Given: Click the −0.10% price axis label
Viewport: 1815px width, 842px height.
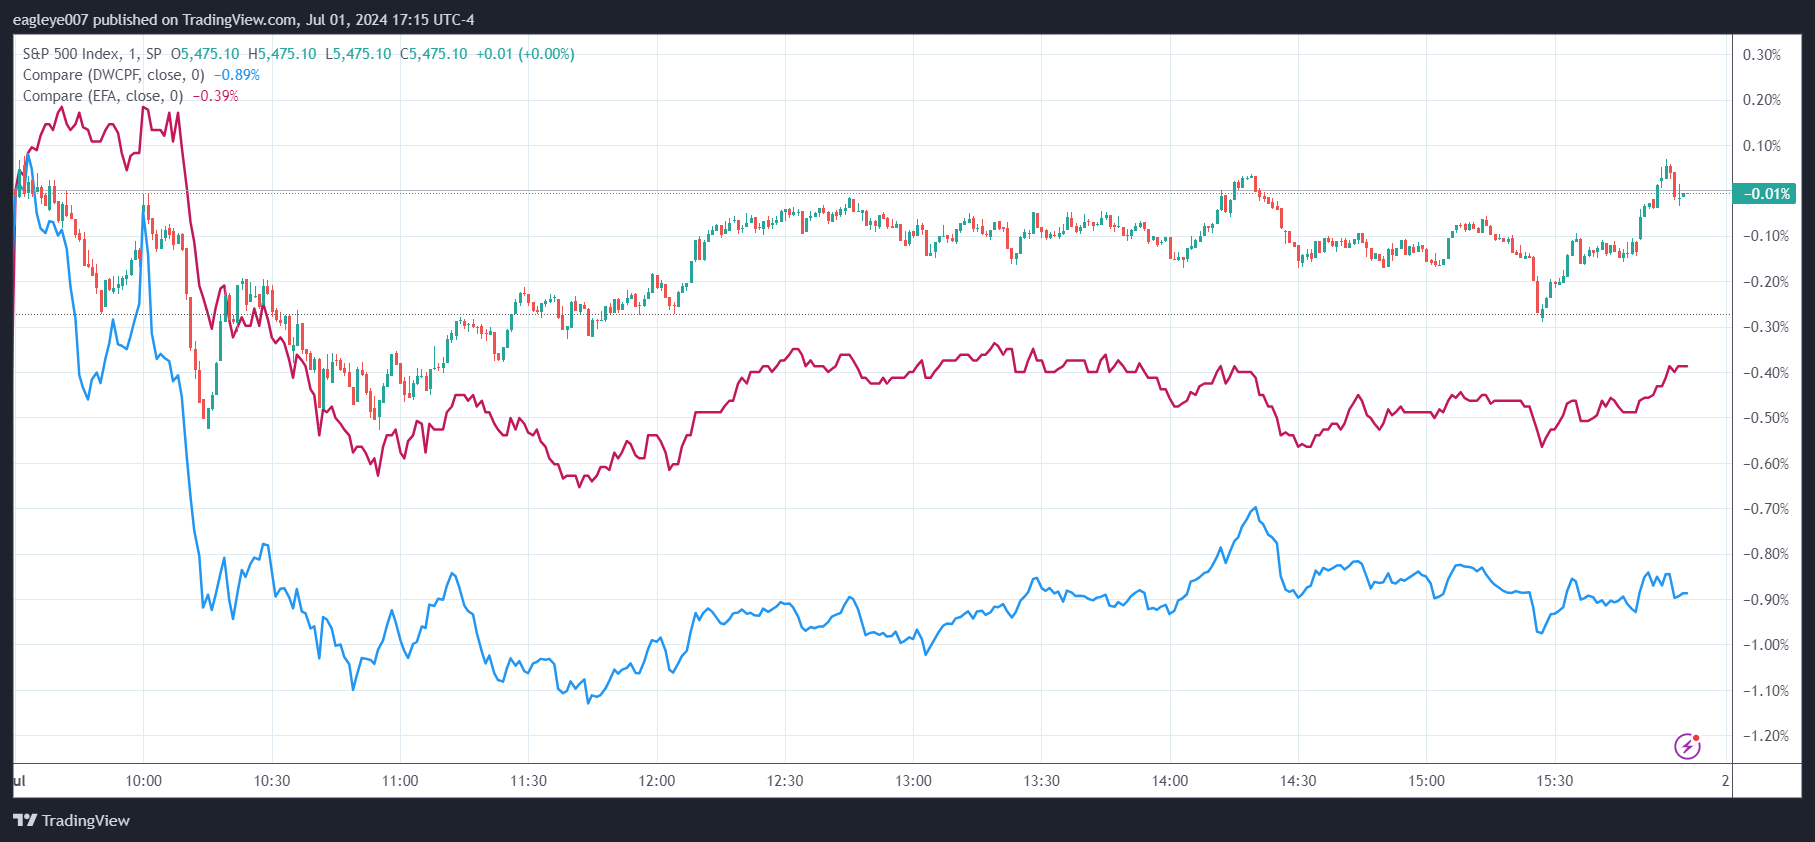Looking at the screenshot, I should 1766,236.
